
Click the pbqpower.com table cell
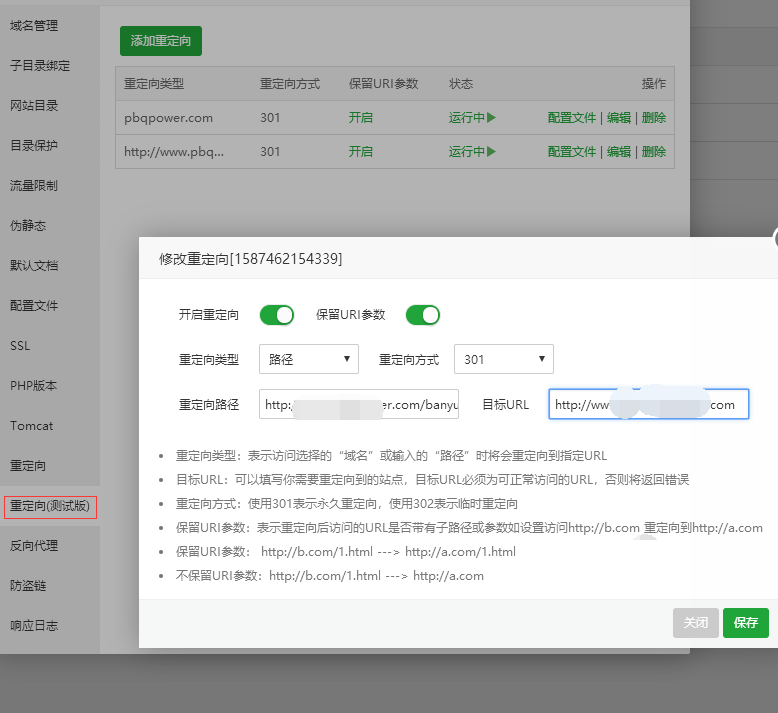click(x=168, y=118)
